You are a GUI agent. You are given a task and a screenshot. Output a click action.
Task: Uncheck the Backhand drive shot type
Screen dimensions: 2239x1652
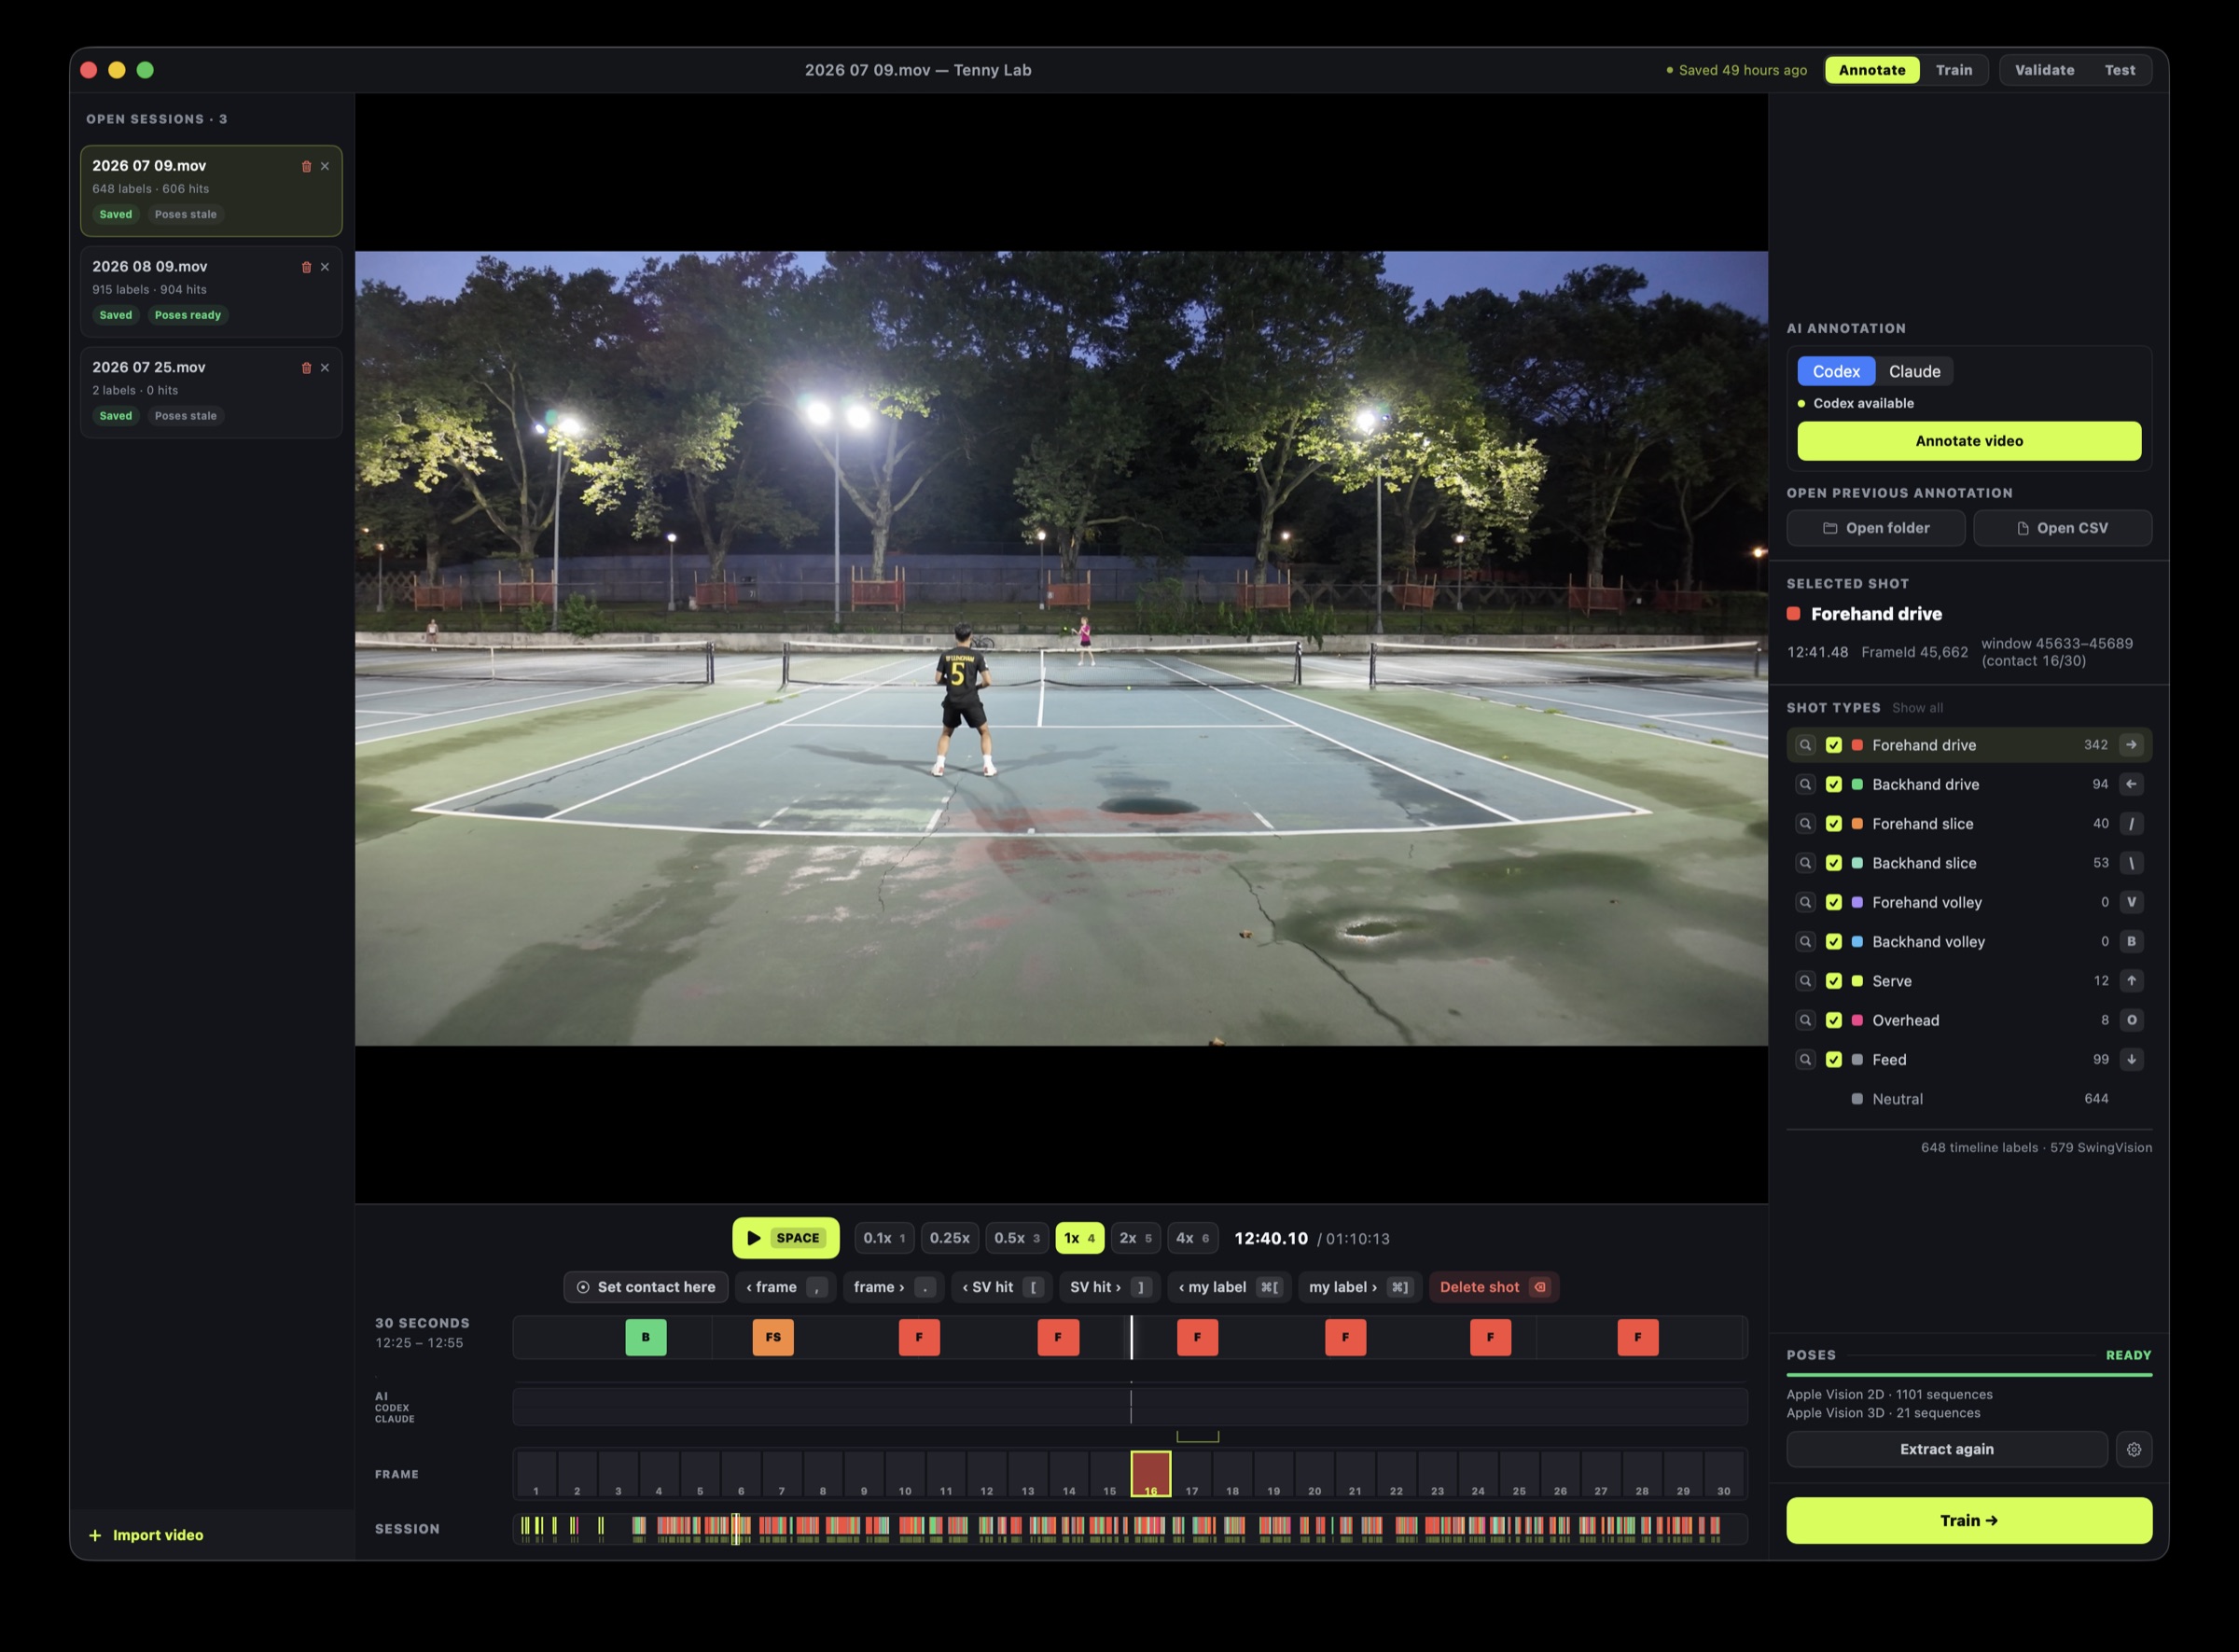pyautogui.click(x=1834, y=784)
